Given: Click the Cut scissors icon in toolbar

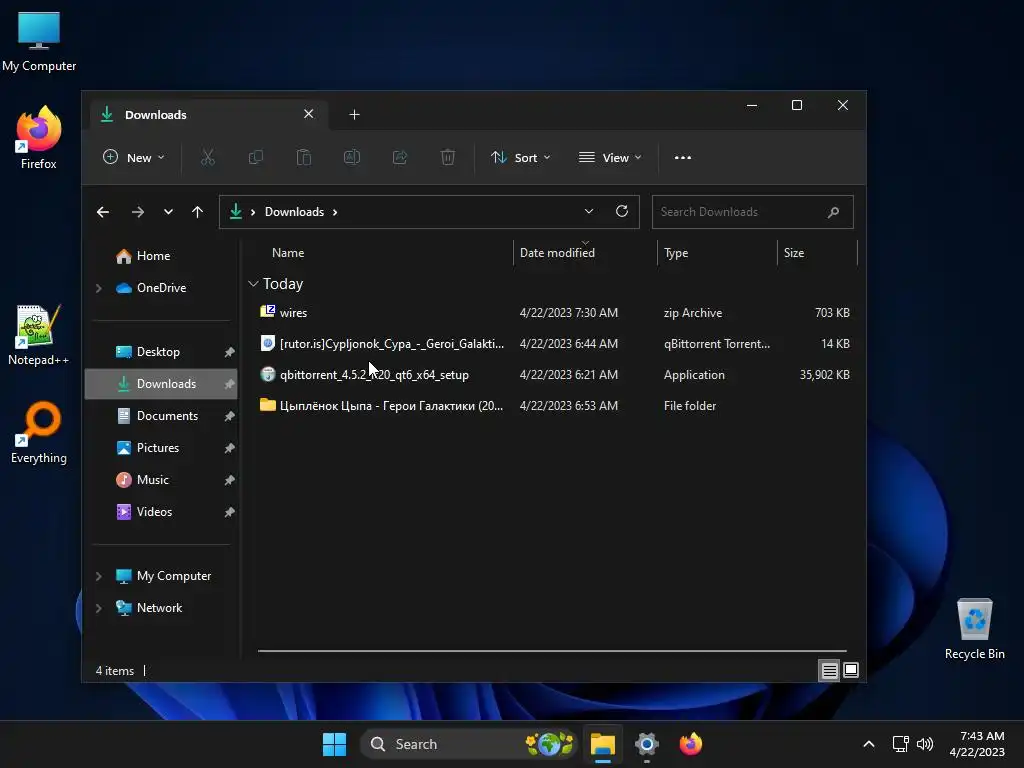Looking at the screenshot, I should (208, 157).
